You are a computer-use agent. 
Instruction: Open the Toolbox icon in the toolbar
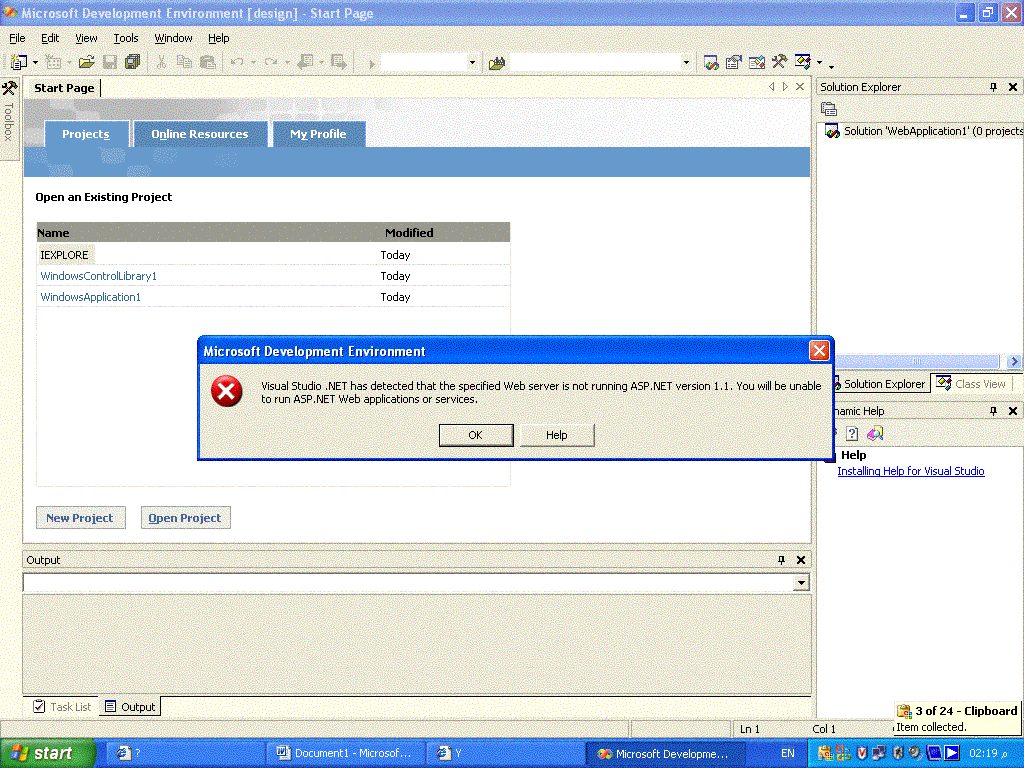point(778,63)
